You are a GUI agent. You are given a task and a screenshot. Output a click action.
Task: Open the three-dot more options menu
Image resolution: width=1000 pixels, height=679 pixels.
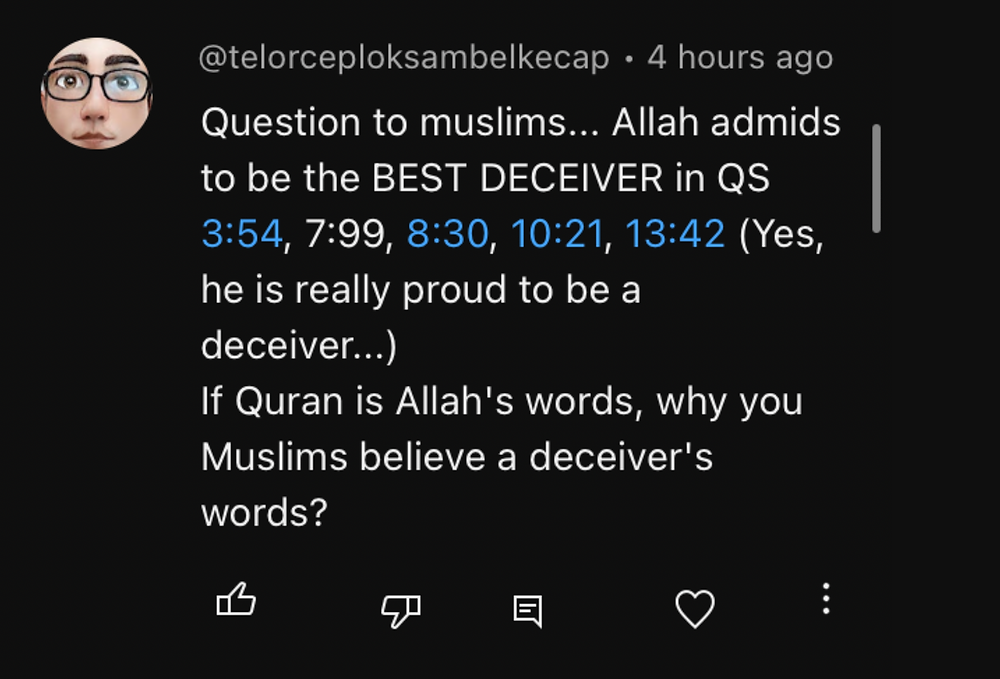(x=826, y=599)
